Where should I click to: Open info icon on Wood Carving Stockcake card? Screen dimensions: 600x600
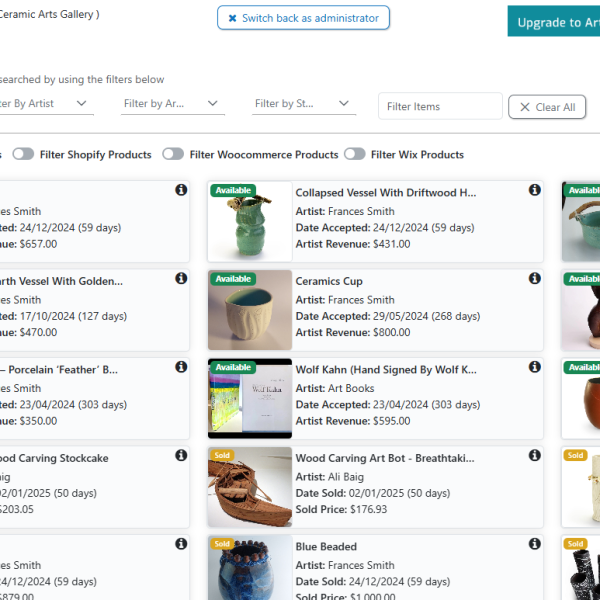pyautogui.click(x=181, y=456)
